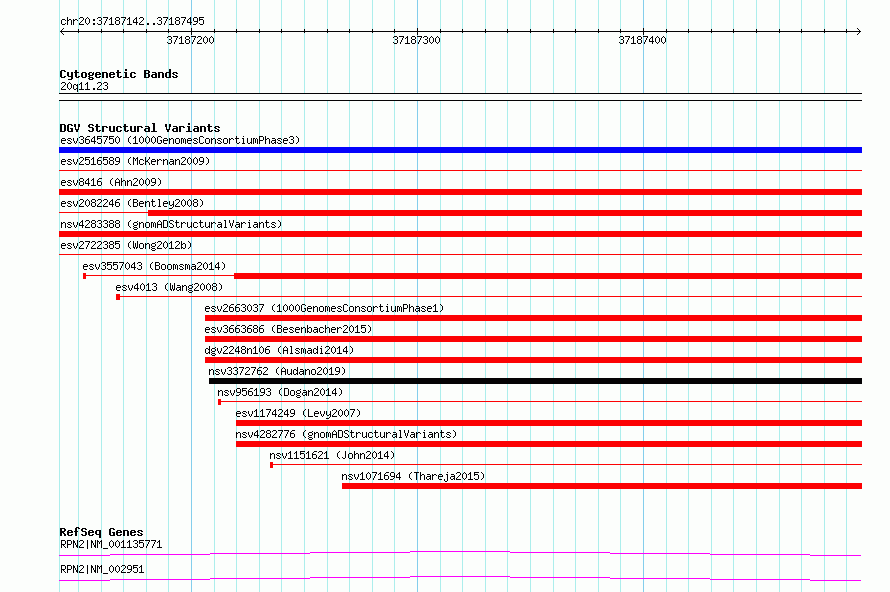
Task: Click the thick red bar of esv3557043
Action: pos(548,276)
